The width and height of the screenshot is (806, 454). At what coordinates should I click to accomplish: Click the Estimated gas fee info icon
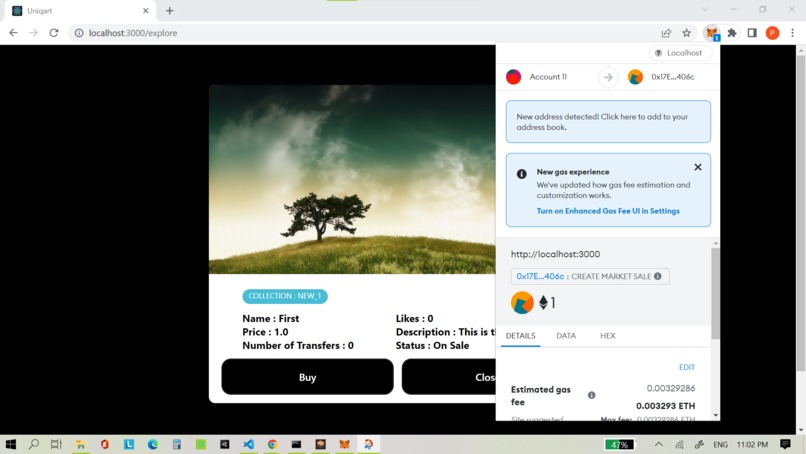point(592,395)
